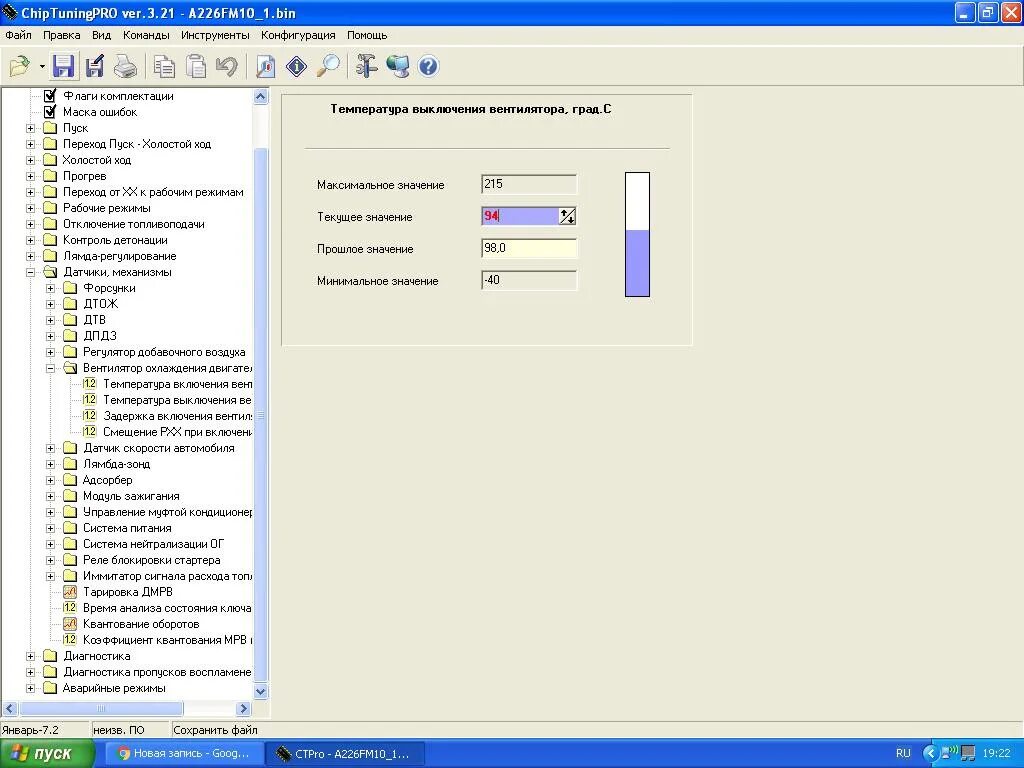Click the Максимальное значение field showing 215

tap(529, 184)
